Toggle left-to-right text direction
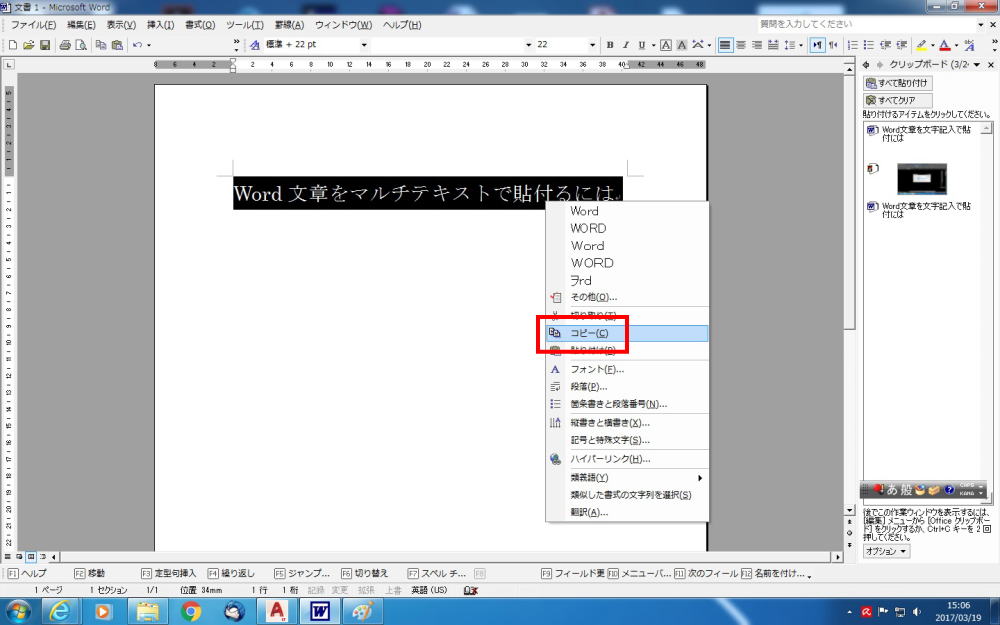This screenshot has width=1000, height=625. [817, 45]
